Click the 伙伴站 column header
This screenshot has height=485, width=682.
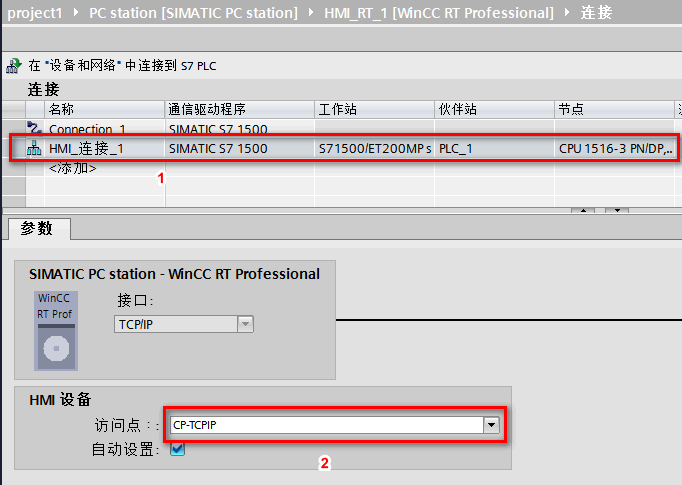[495, 109]
